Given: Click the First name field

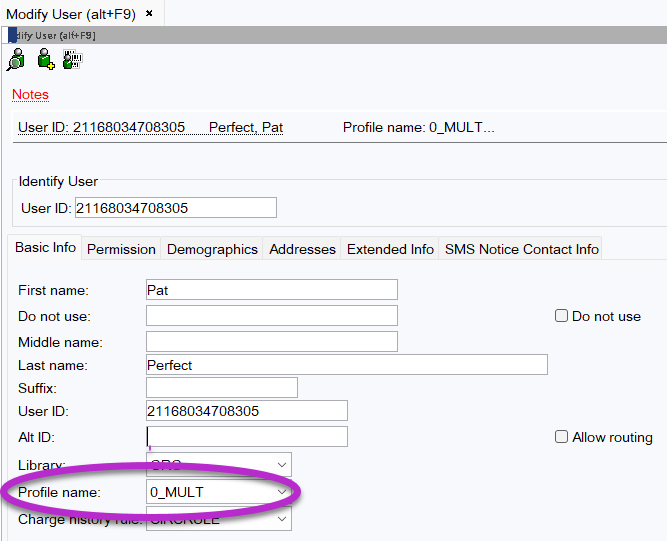Looking at the screenshot, I should coord(271,290).
